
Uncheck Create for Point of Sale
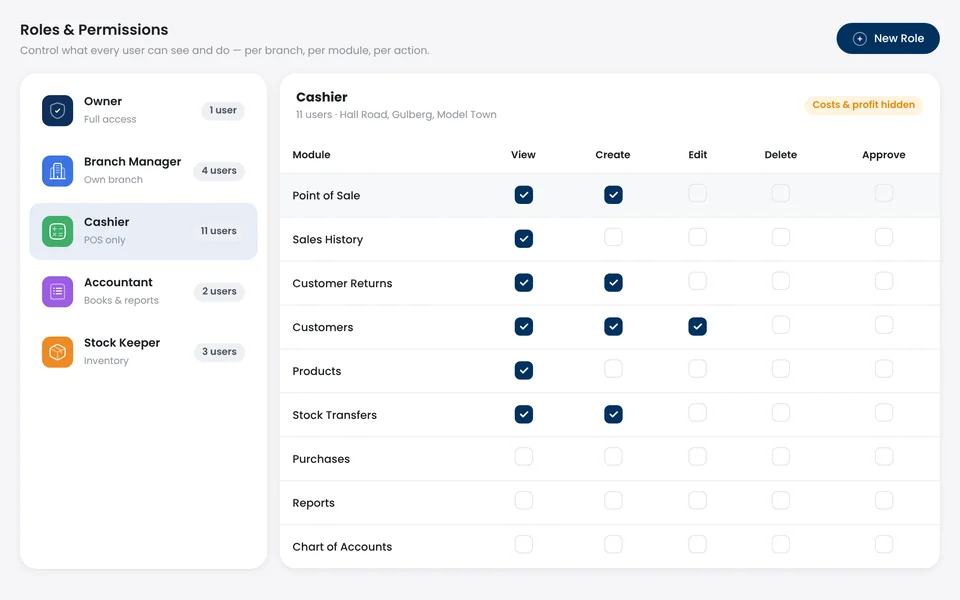pos(613,195)
